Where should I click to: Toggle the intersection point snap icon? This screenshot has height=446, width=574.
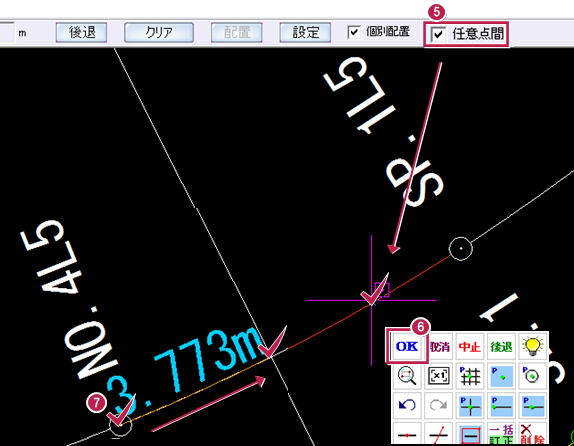pos(470,406)
